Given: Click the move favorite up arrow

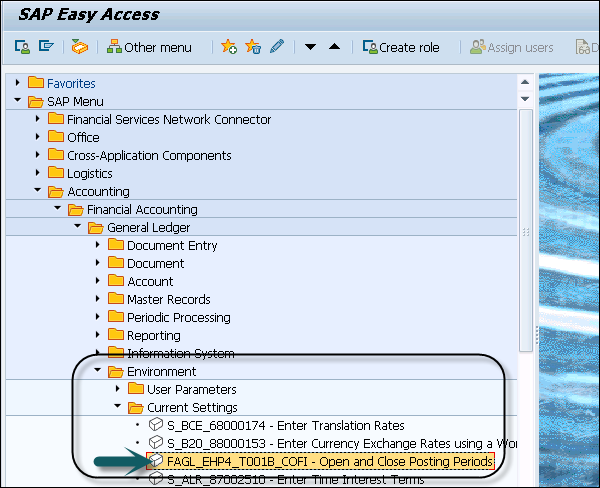Looking at the screenshot, I should point(334,47).
